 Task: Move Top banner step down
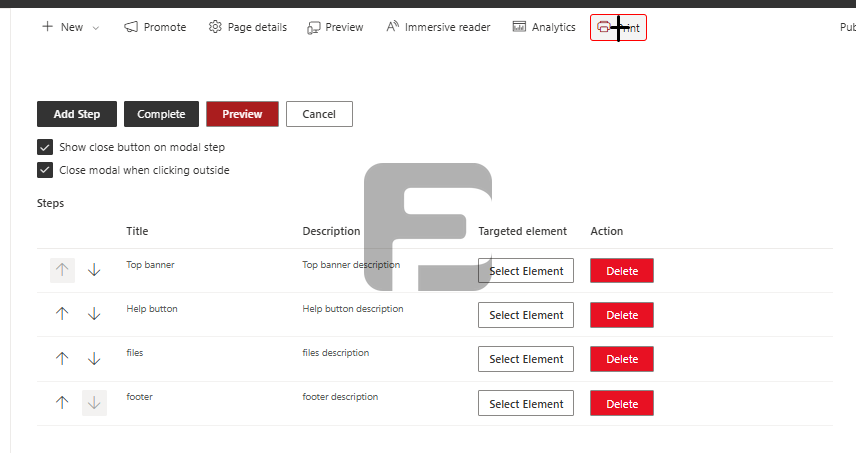pyautogui.click(x=94, y=270)
